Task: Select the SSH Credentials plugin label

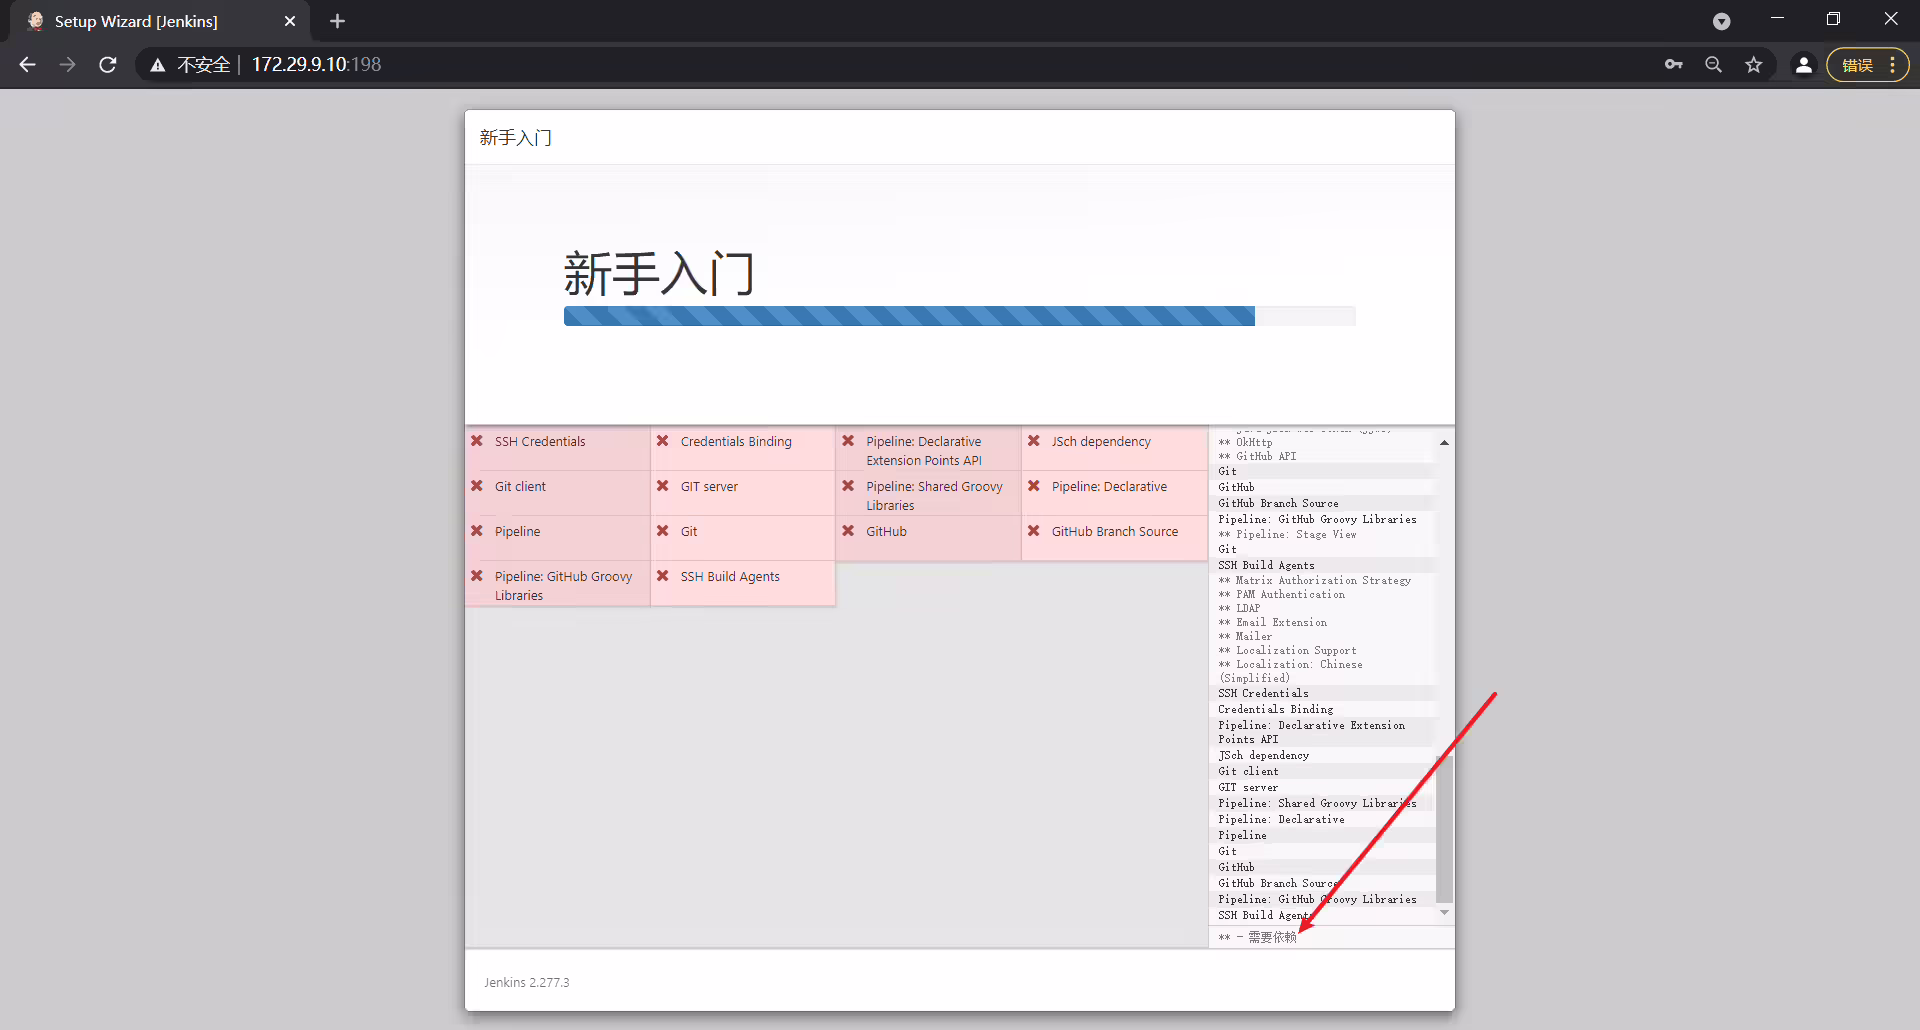Action: [540, 441]
